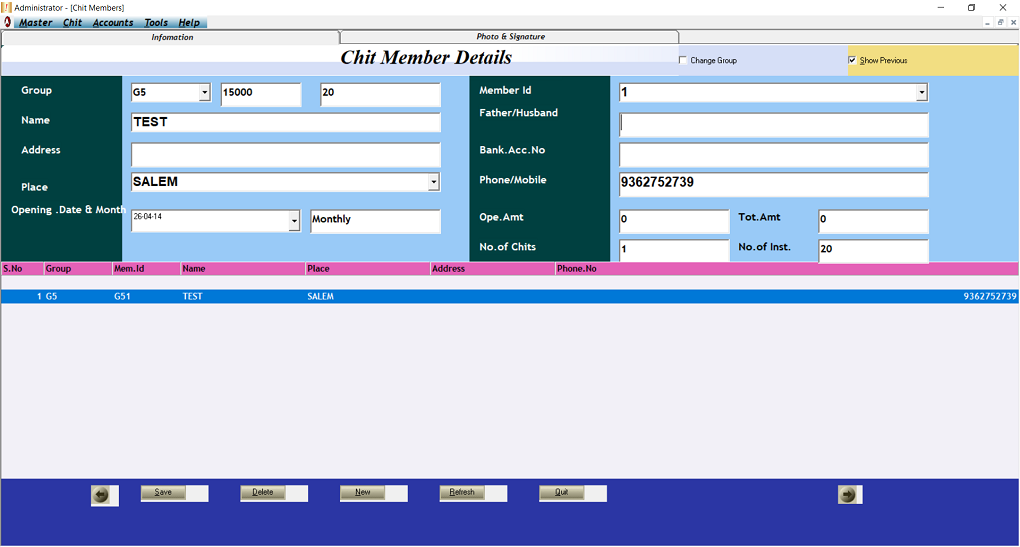Close the inner Chit Members window
This screenshot has width=1020, height=547.
[x=1012, y=22]
